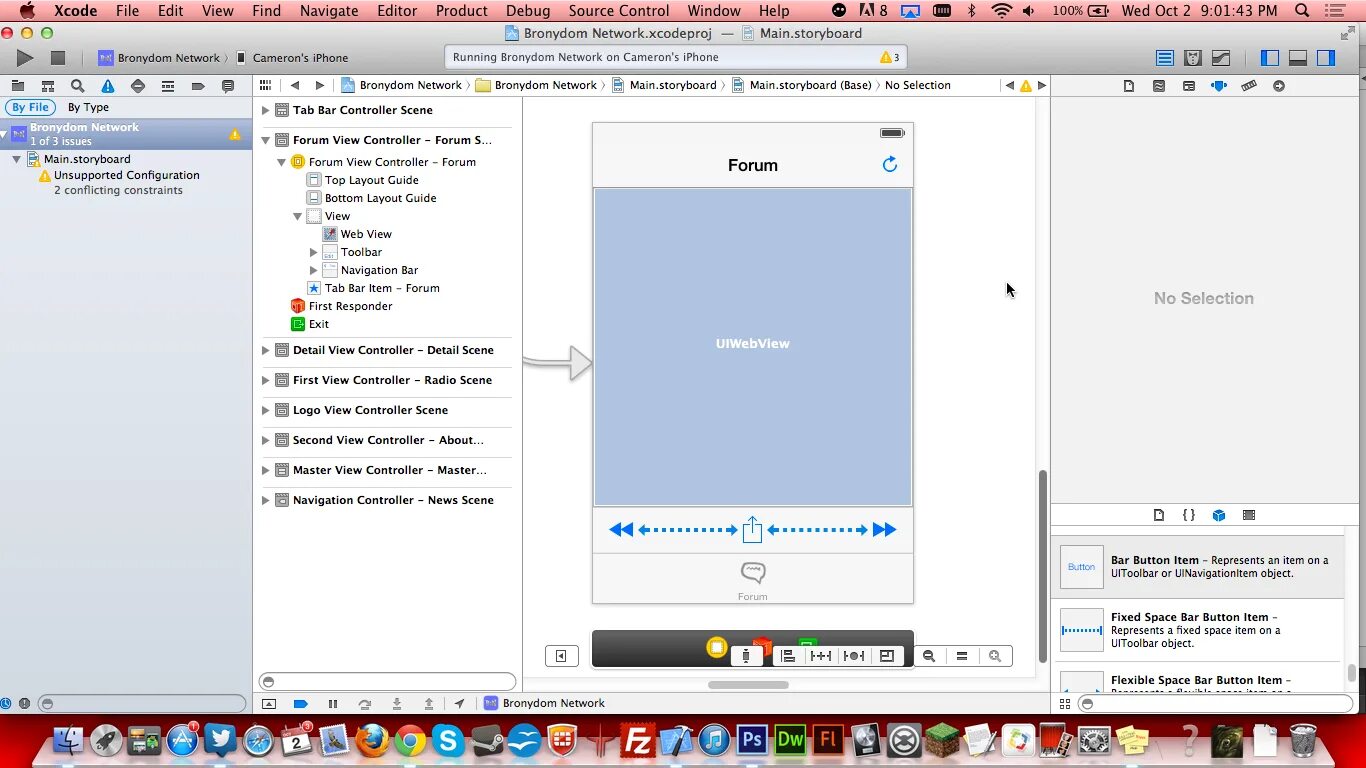Open the Find menu
Screen dimensions: 1366x768
266,11
